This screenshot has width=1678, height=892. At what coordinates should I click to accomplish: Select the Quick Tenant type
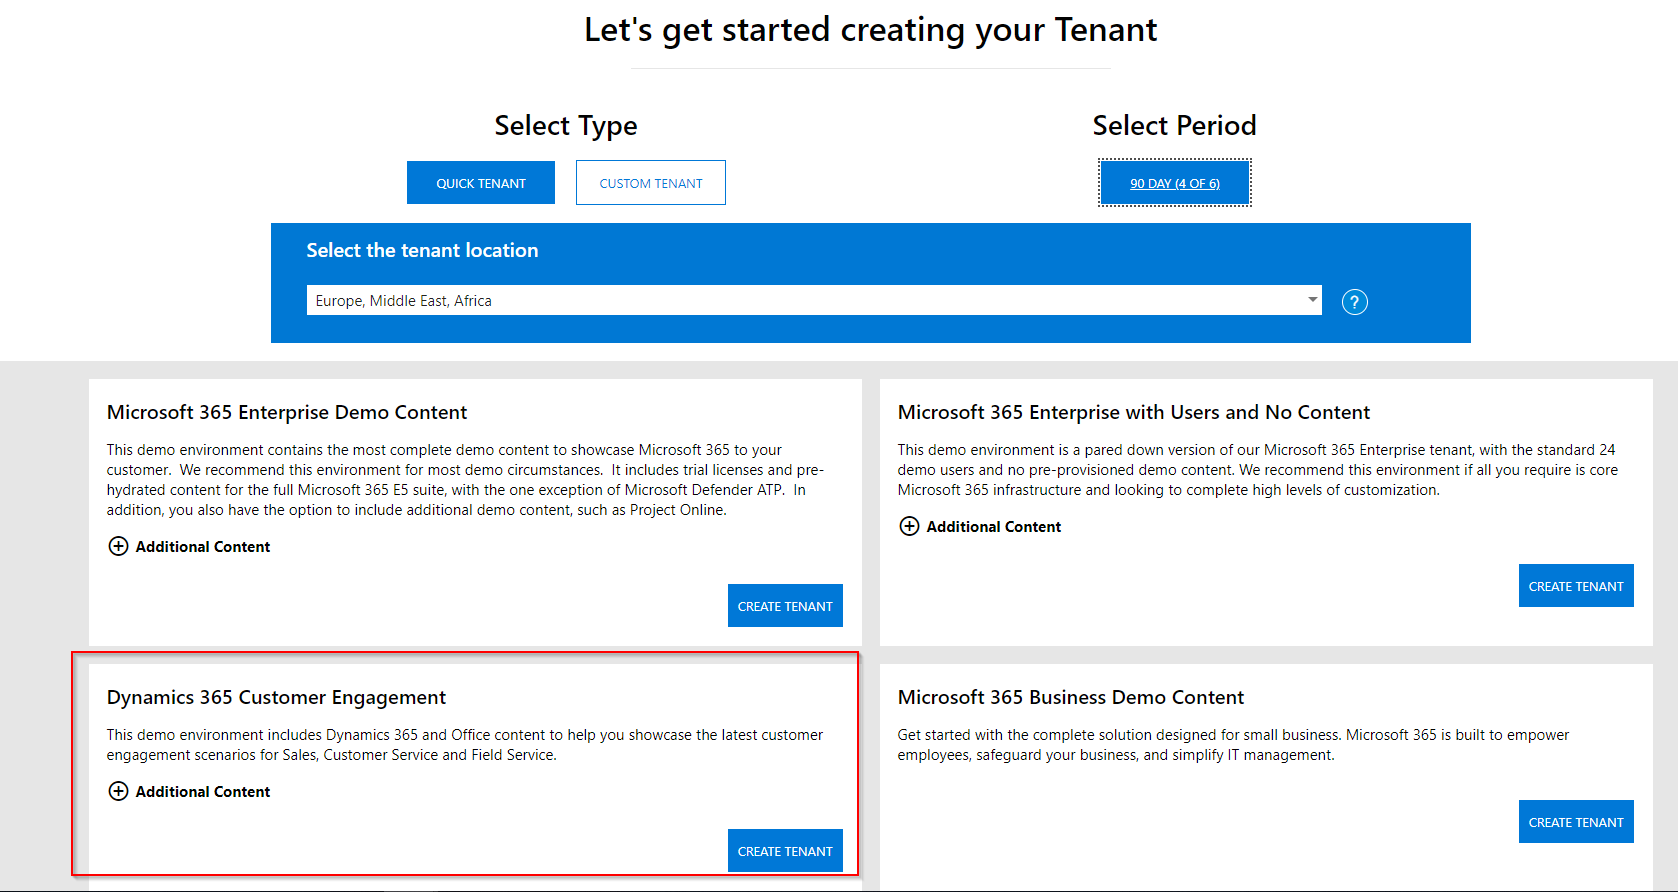[480, 183]
